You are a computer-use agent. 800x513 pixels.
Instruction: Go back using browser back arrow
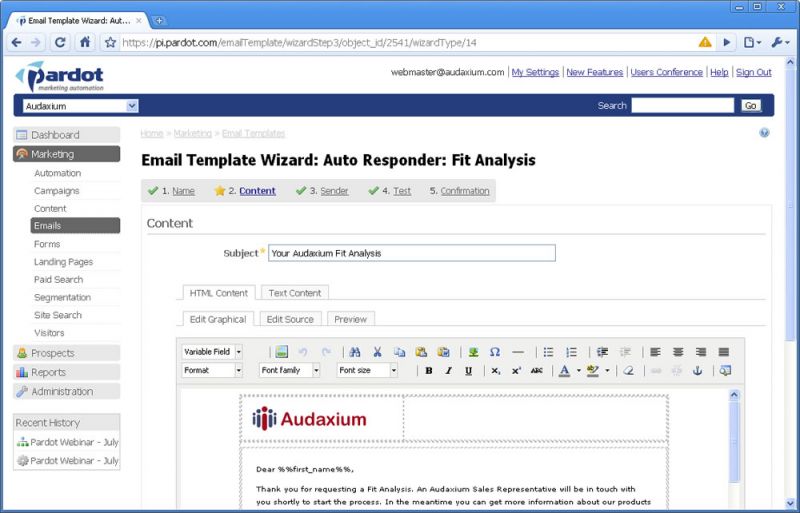point(16,42)
